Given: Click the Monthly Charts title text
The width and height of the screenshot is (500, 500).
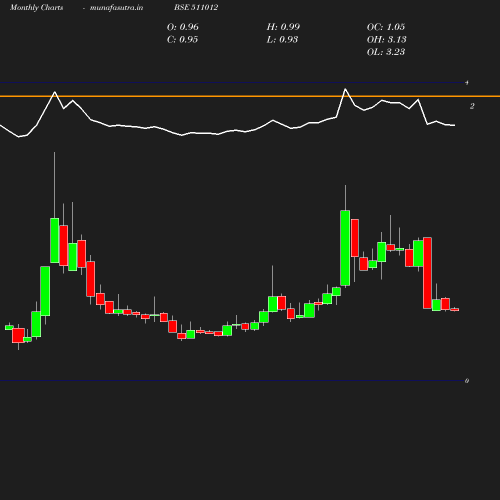Looking at the screenshot, I should pyautogui.click(x=36, y=7).
